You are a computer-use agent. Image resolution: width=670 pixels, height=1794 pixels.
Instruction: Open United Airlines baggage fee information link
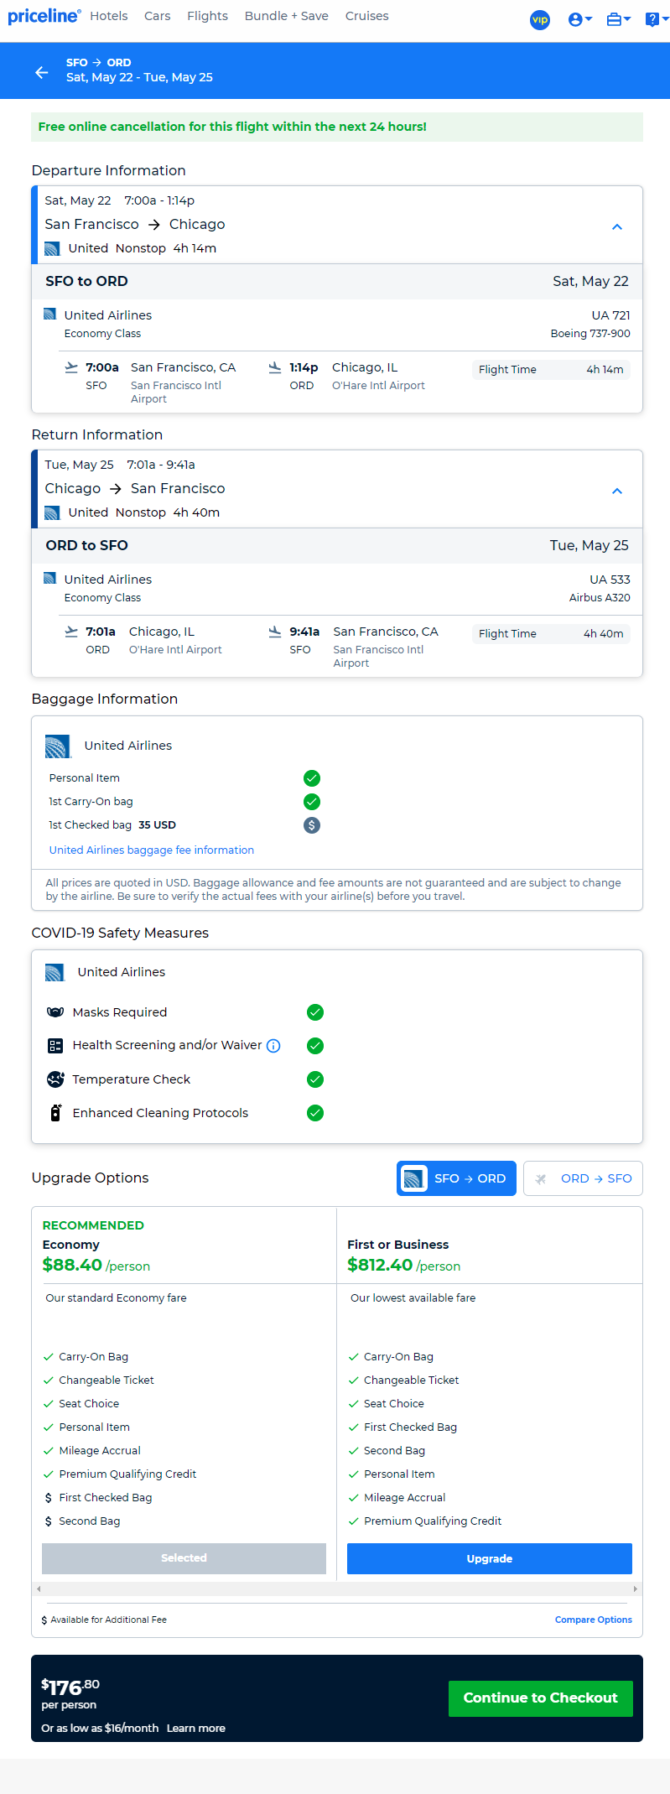tap(152, 850)
